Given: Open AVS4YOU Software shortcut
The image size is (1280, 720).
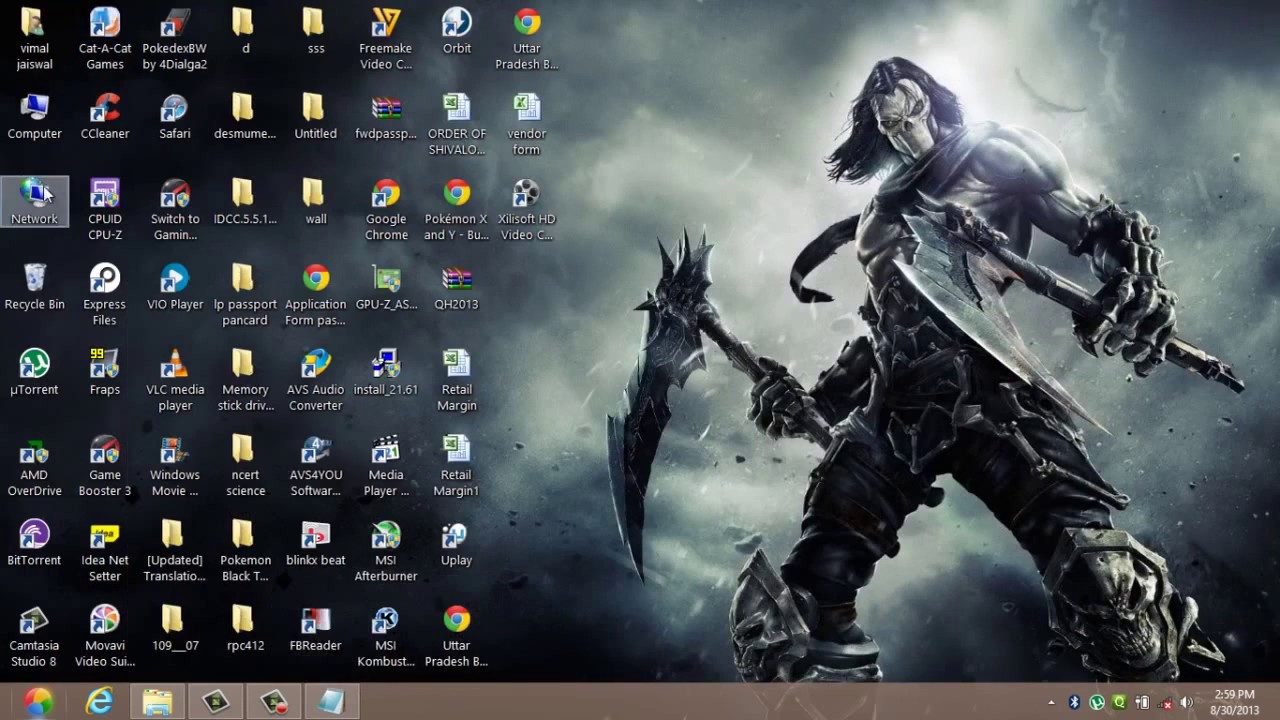Looking at the screenshot, I should (x=316, y=466).
